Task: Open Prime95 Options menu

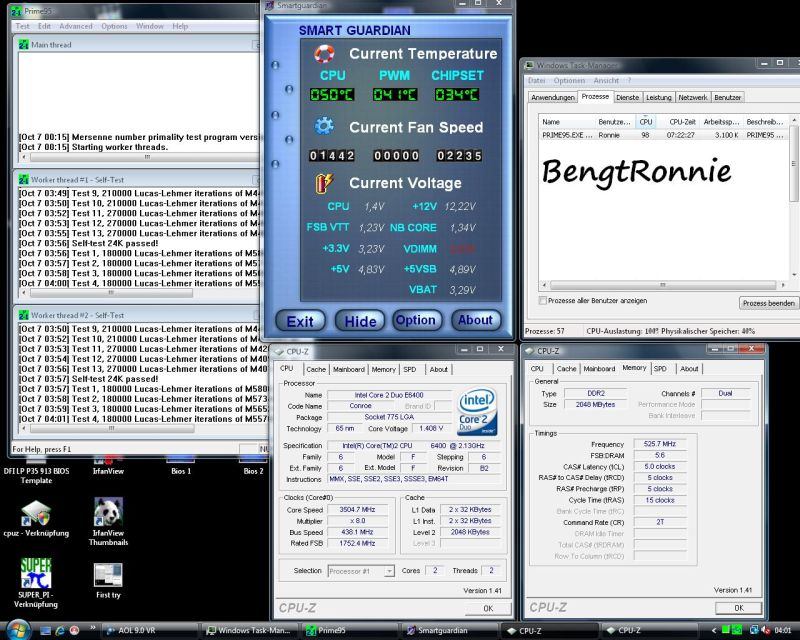Action: 114,26
